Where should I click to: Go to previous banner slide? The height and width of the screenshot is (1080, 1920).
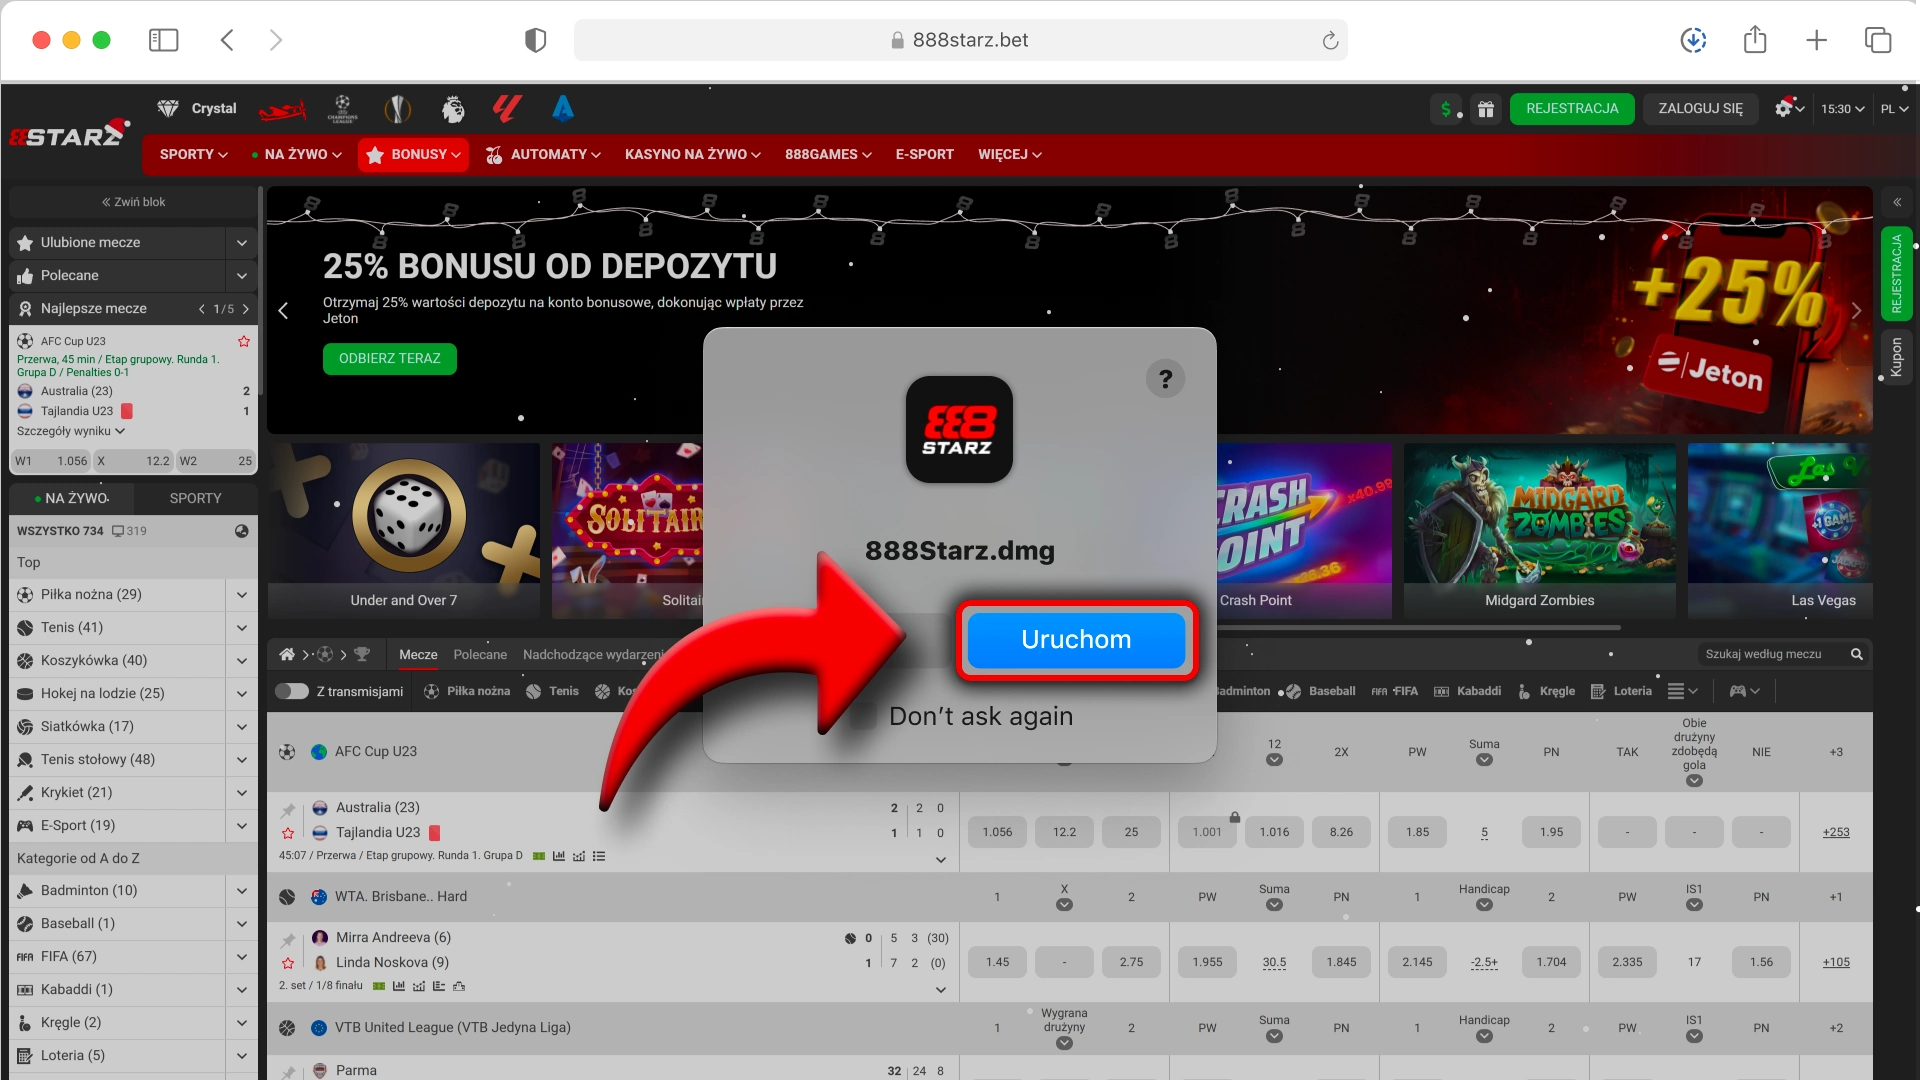click(283, 311)
